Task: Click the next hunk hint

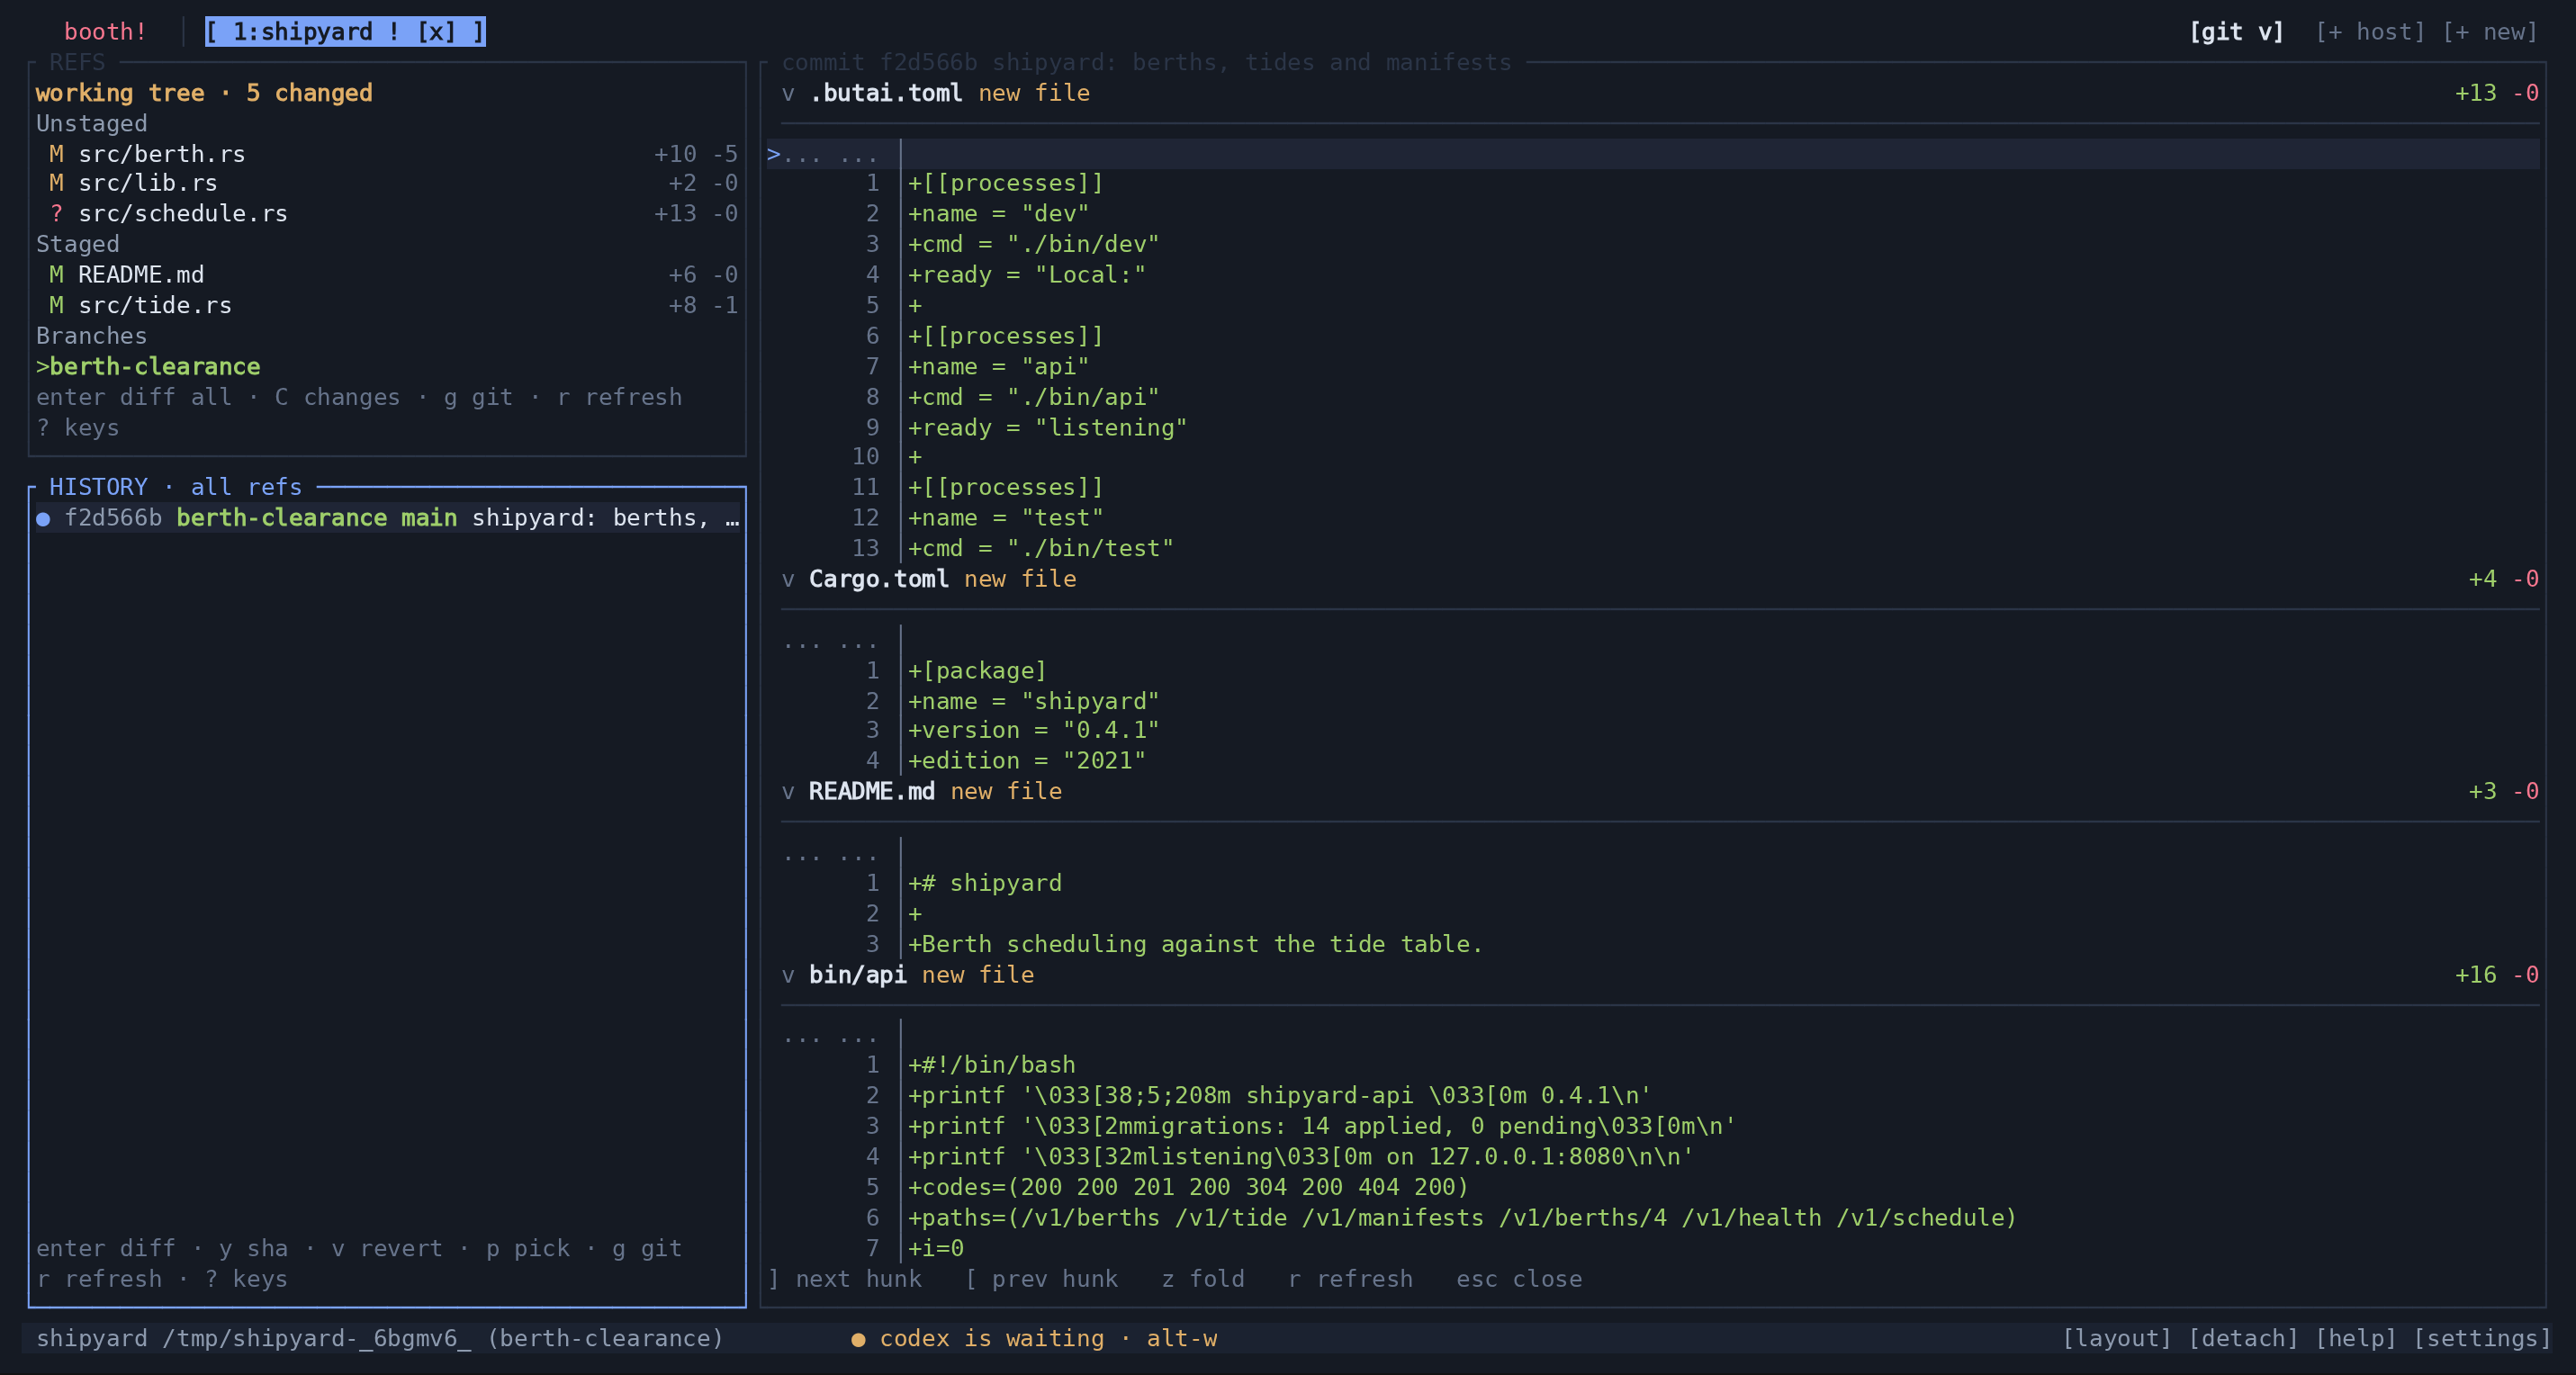Action: coord(845,1279)
